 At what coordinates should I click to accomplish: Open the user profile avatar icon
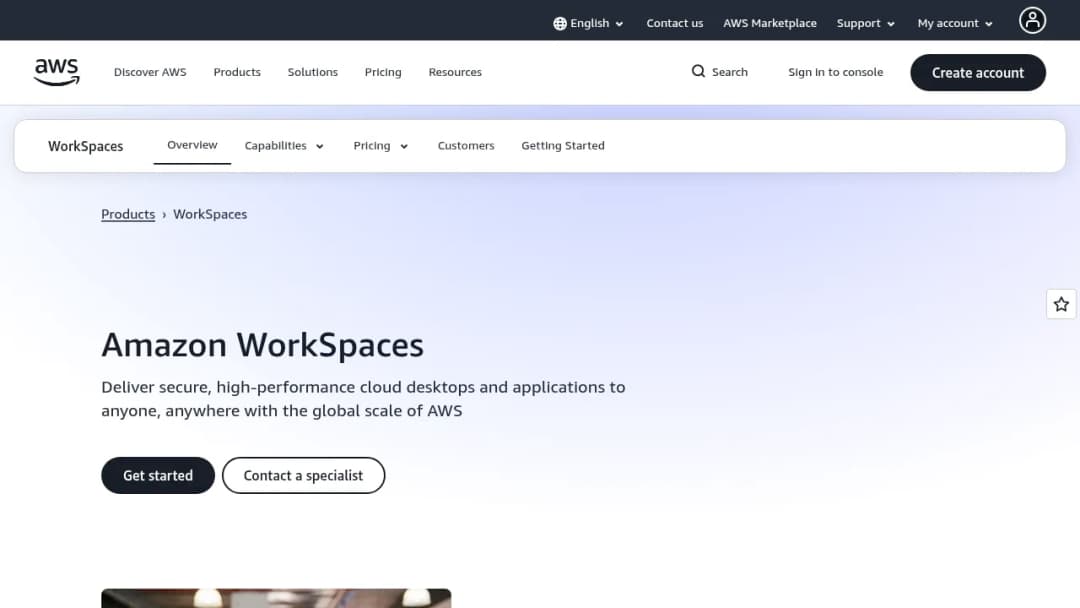tap(1032, 21)
